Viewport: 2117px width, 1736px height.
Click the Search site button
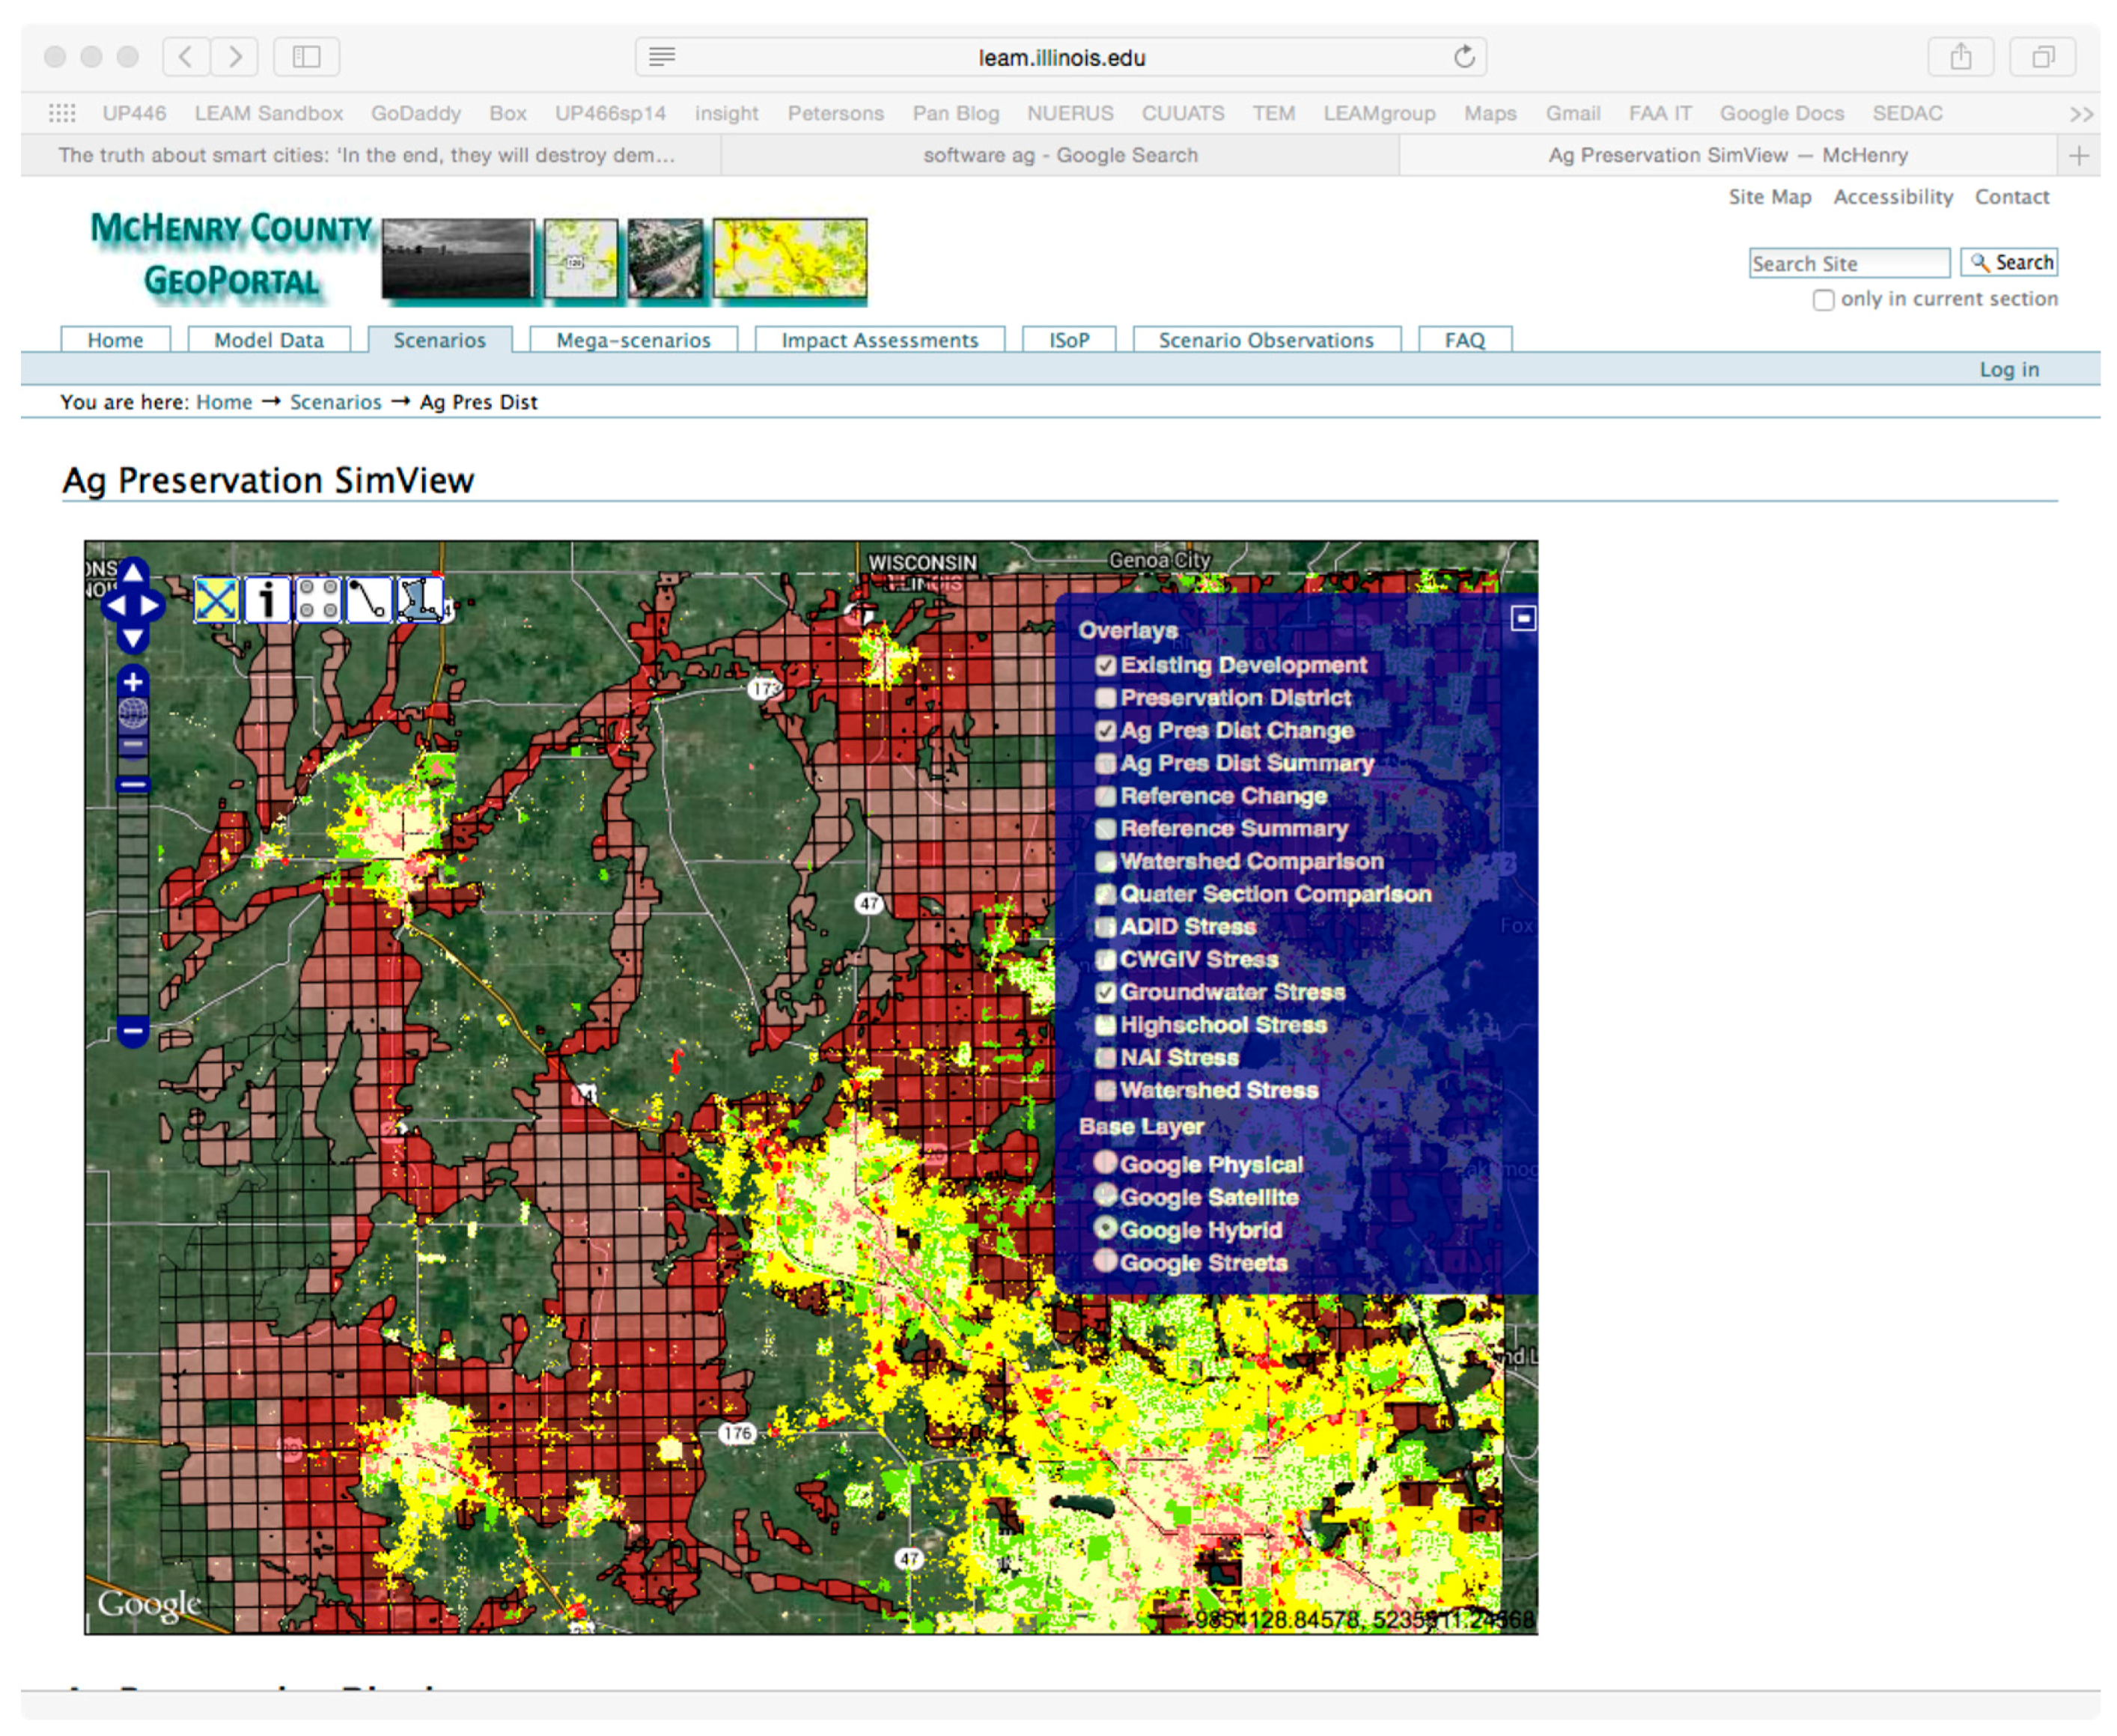(x=2008, y=263)
